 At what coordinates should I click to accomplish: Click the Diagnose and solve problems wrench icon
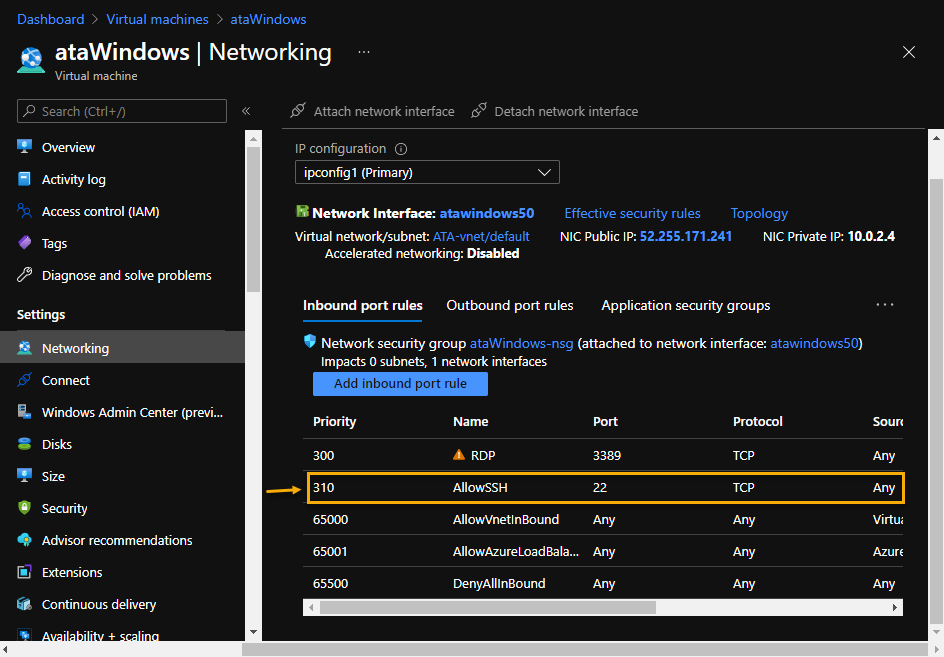pyautogui.click(x=24, y=275)
